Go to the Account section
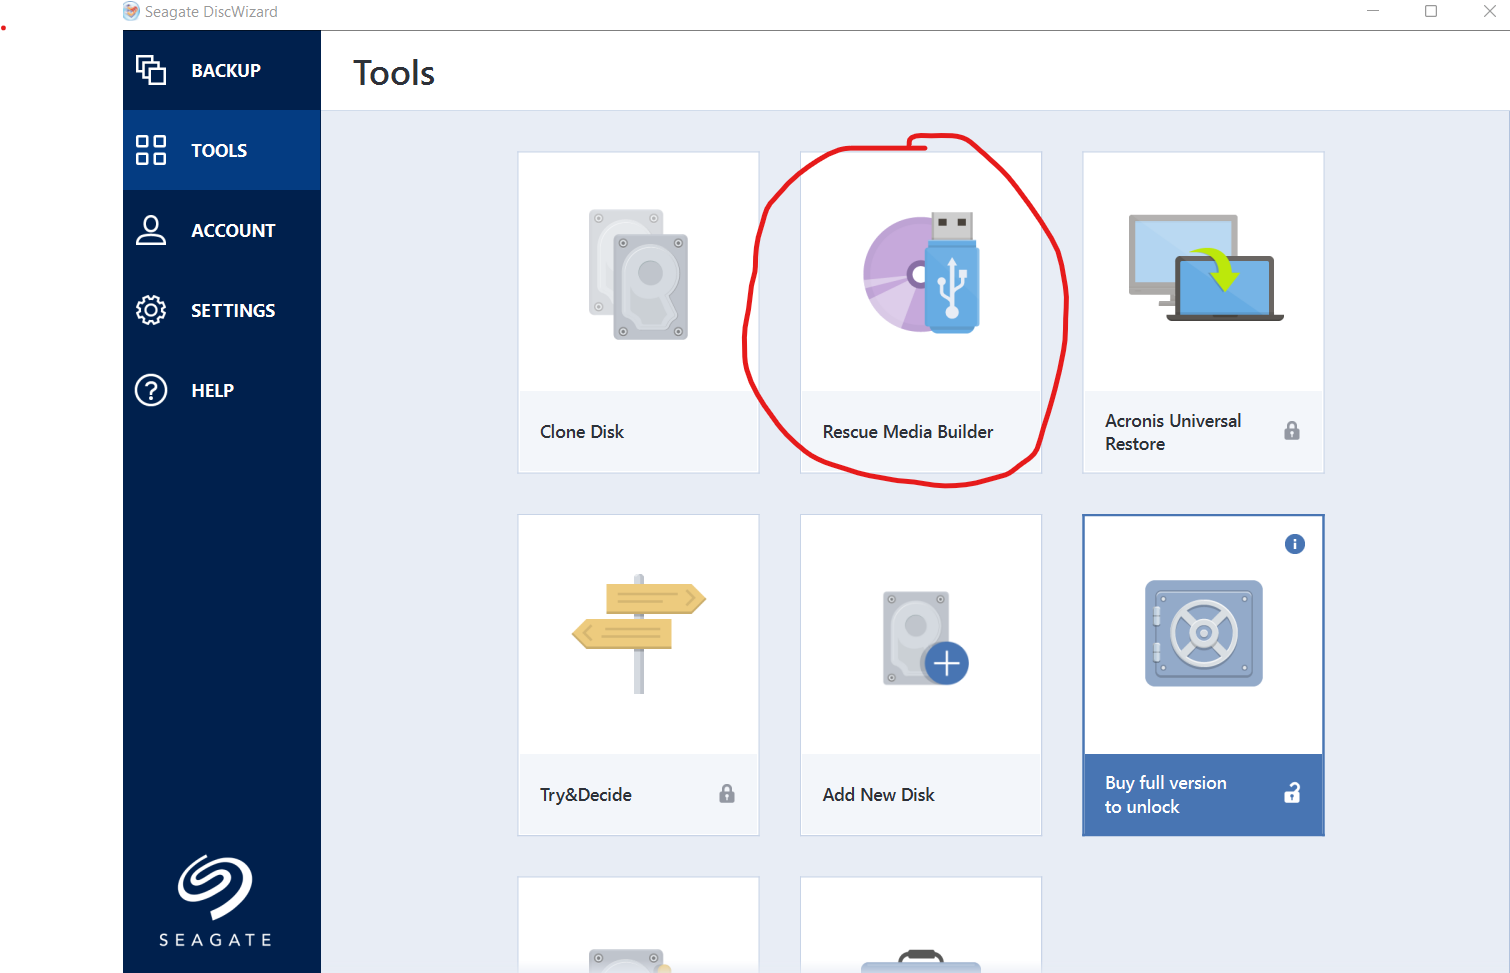1510x973 pixels. 222,230
